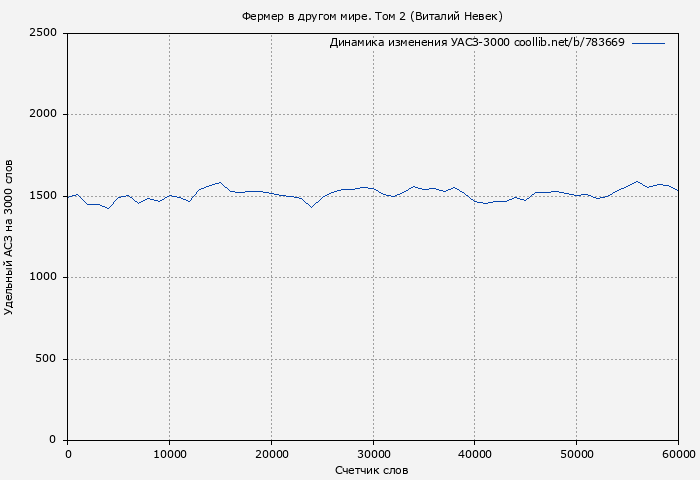
Task: Select the 500 tick label on y-axis
Action: click(x=48, y=359)
